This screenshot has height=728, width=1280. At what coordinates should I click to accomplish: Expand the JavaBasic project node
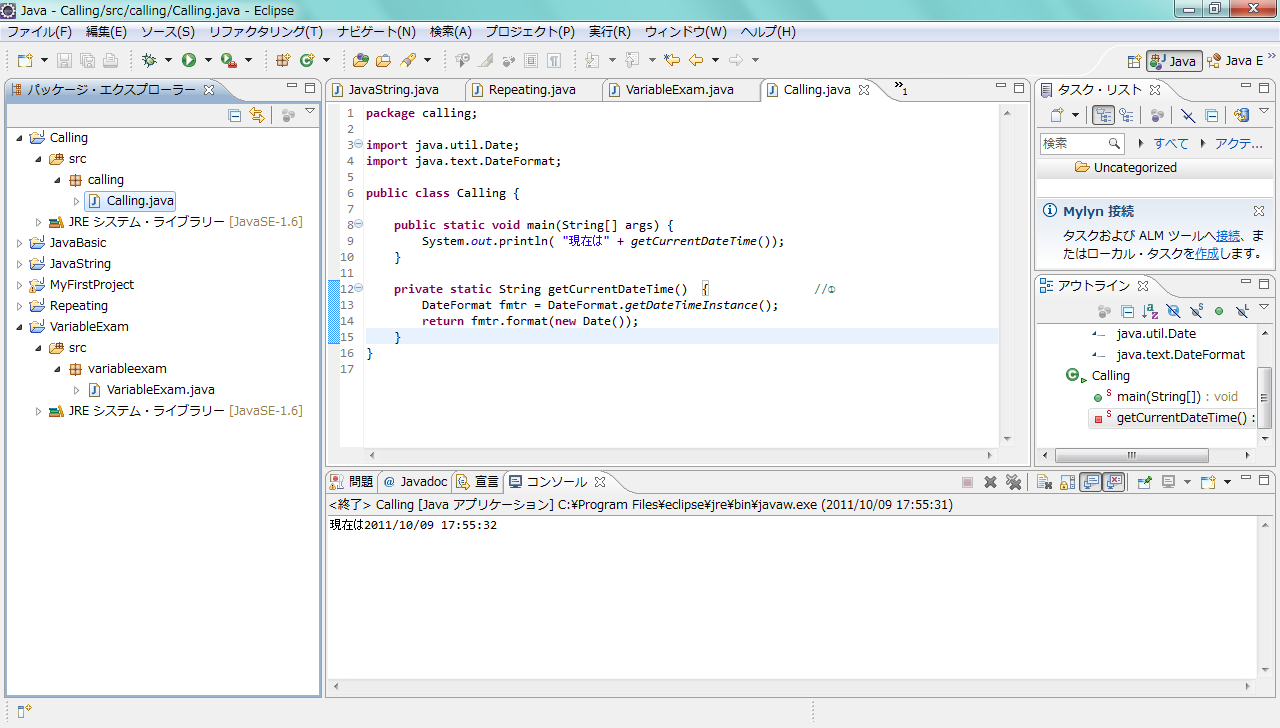point(20,243)
